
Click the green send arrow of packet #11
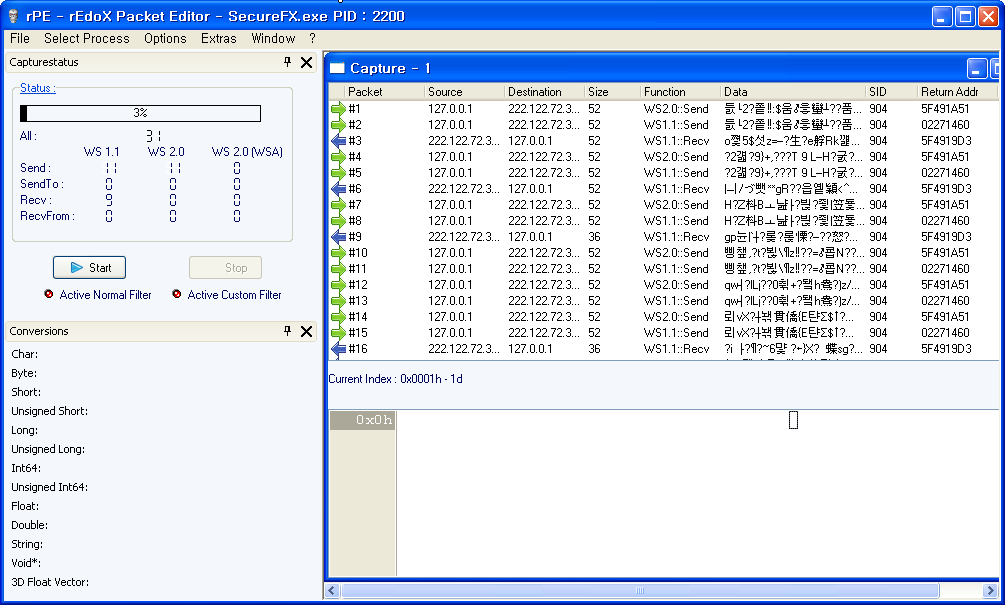(338, 269)
